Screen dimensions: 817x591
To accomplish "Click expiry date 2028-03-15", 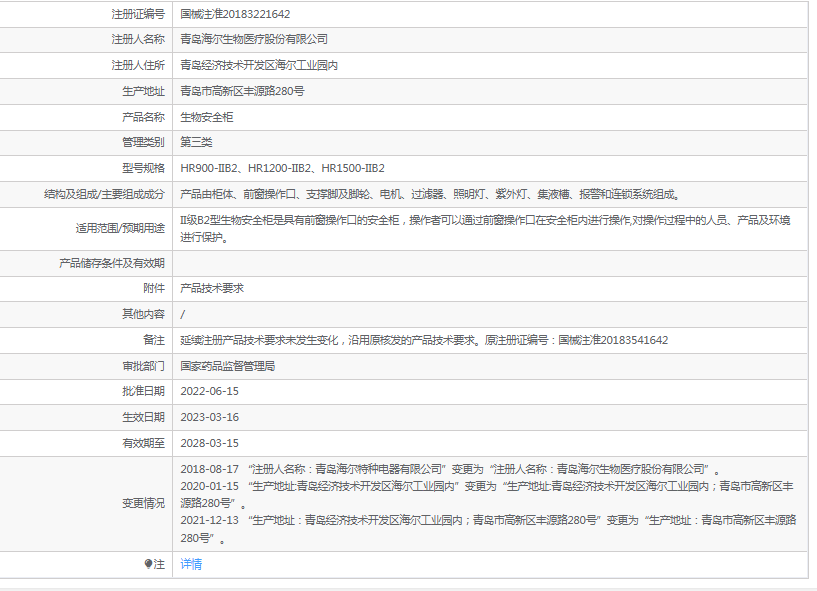I will point(209,443).
